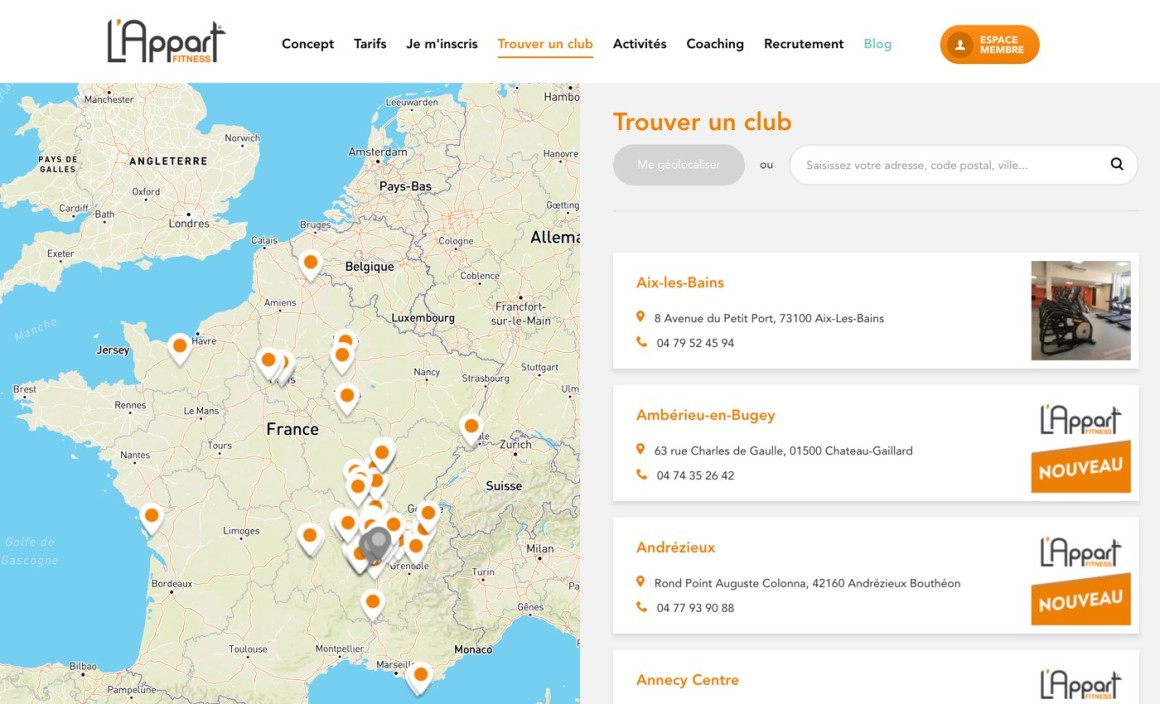Open the Ambérieu-en-Bugey club title
The image size is (1160, 704).
(705, 415)
